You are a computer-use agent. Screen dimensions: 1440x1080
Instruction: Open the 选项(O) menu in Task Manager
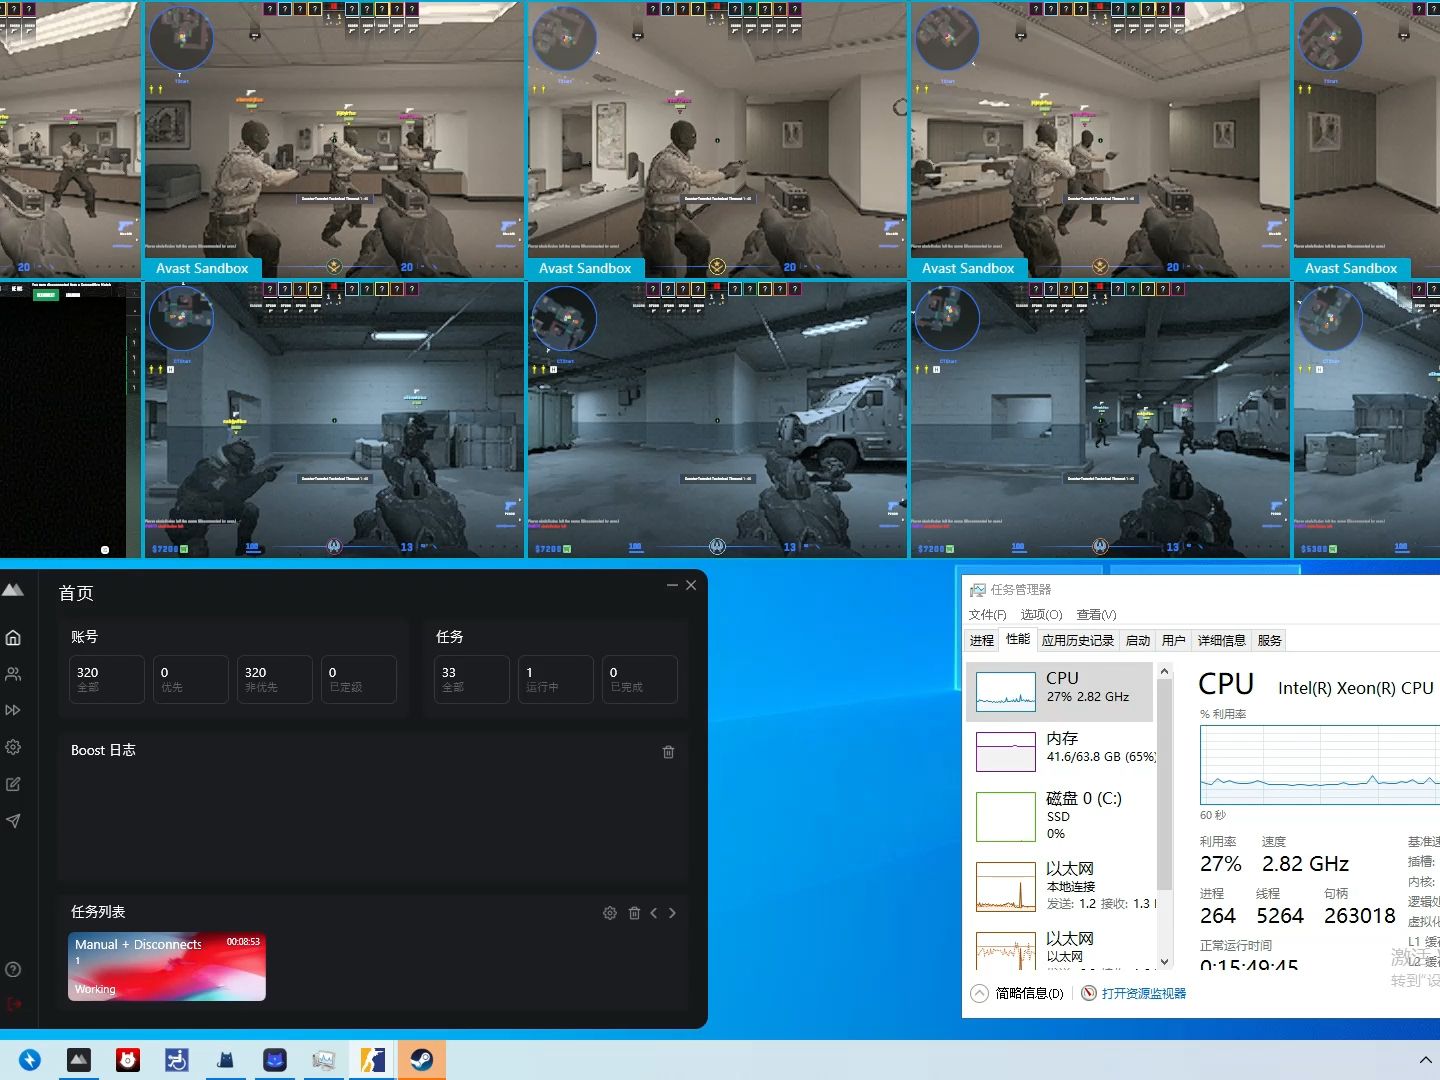(1041, 615)
